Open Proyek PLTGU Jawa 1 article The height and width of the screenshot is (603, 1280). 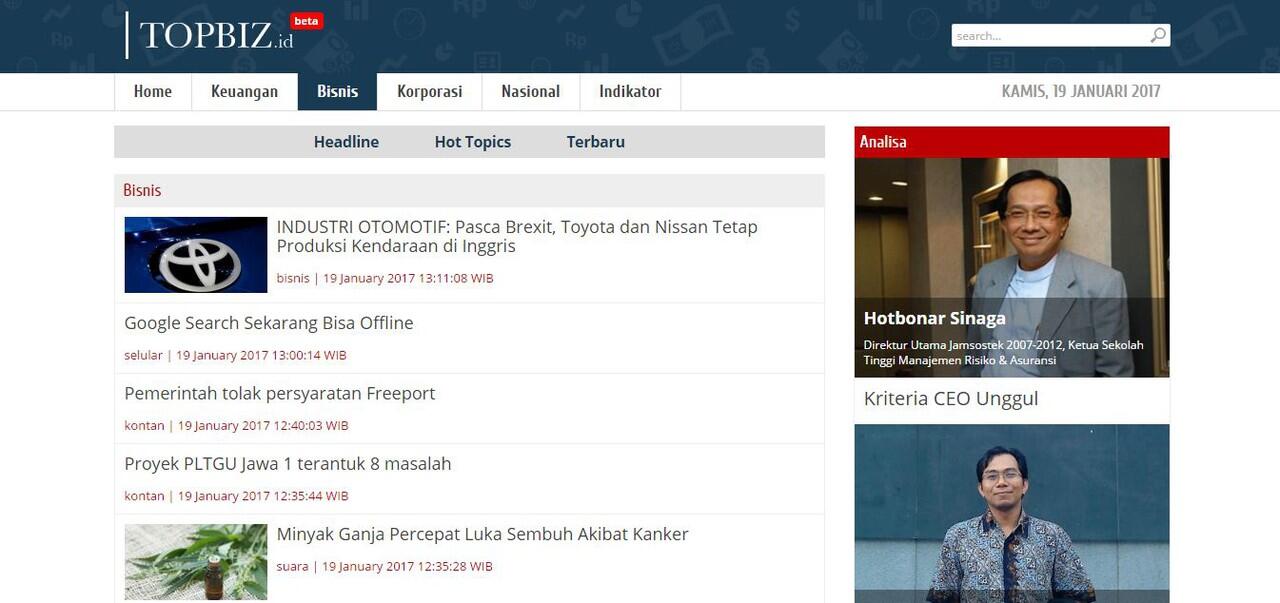point(288,464)
